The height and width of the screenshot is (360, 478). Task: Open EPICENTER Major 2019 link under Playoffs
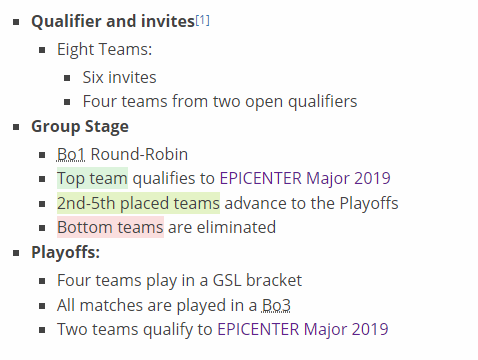point(303,329)
